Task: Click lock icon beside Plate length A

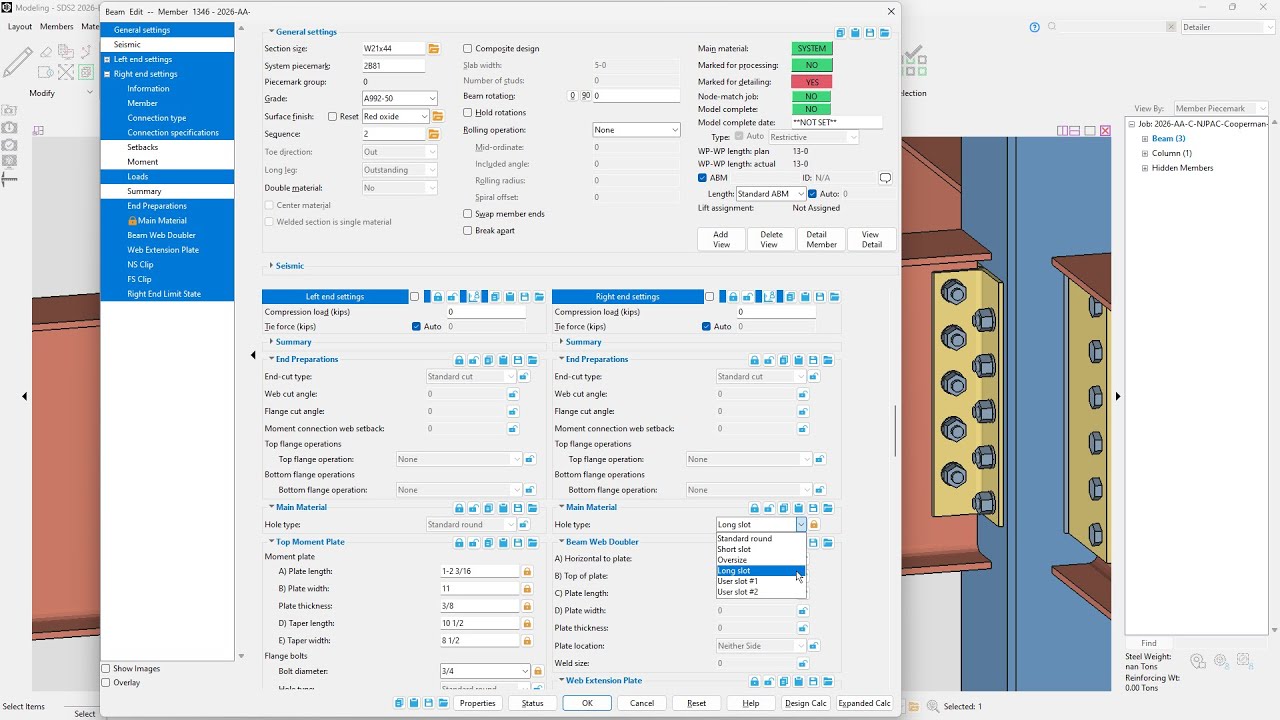Action: [527, 571]
